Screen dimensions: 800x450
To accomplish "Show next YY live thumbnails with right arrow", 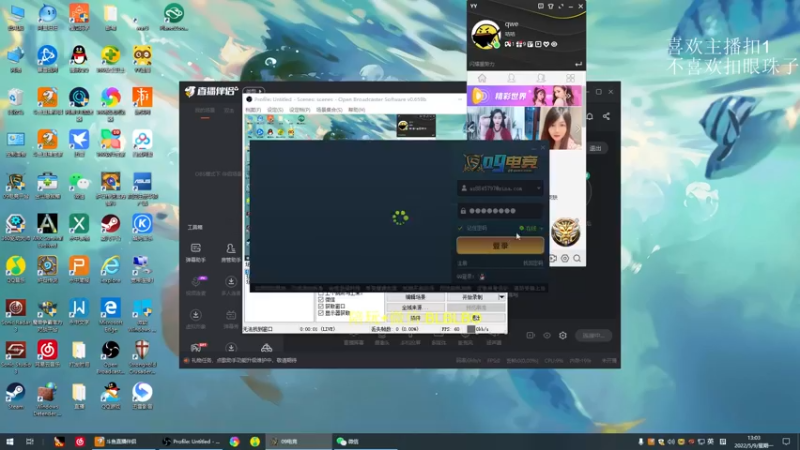I will pos(577,129).
